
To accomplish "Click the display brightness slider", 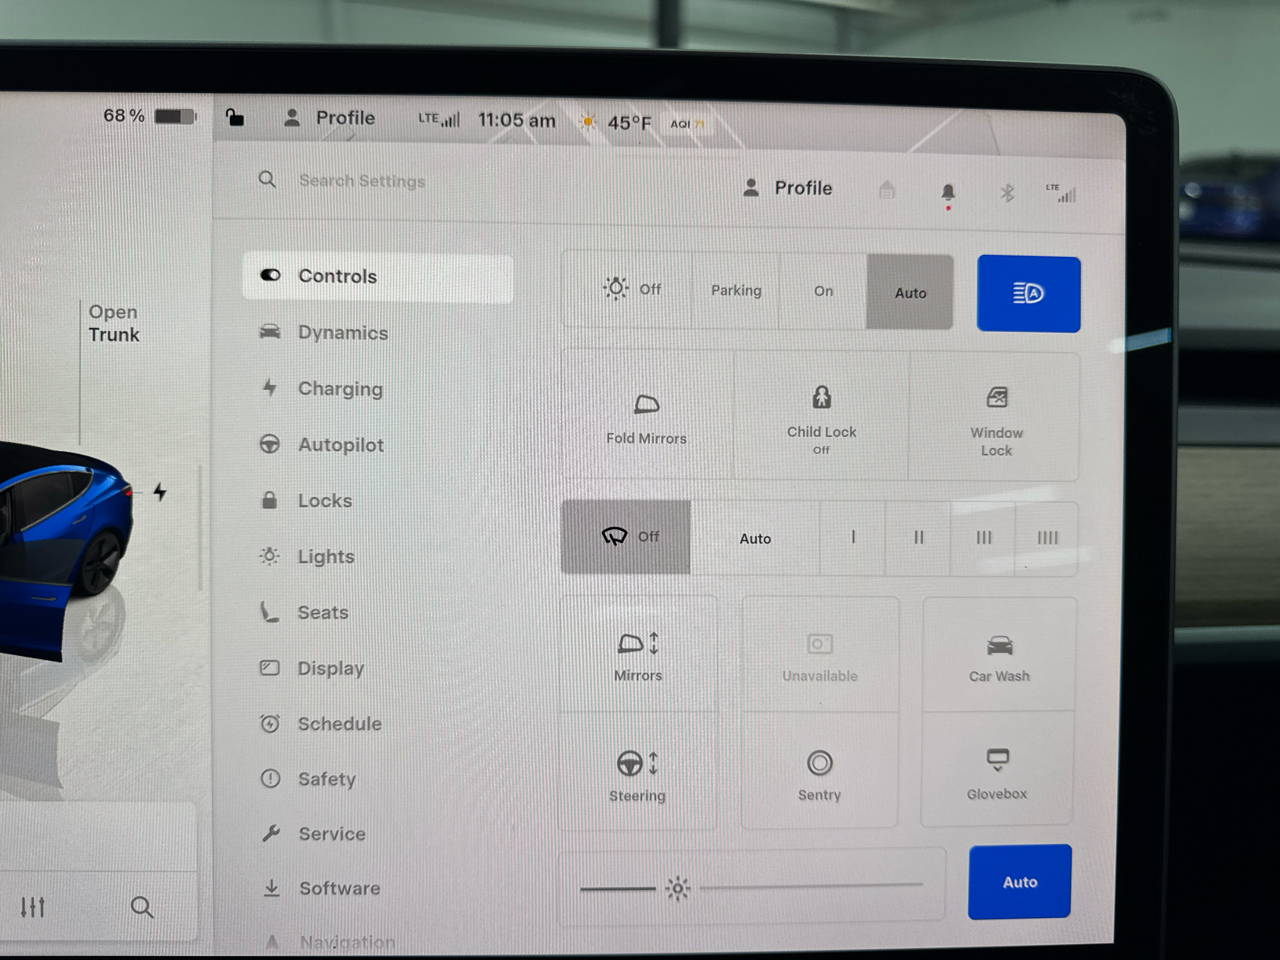I will tap(750, 887).
